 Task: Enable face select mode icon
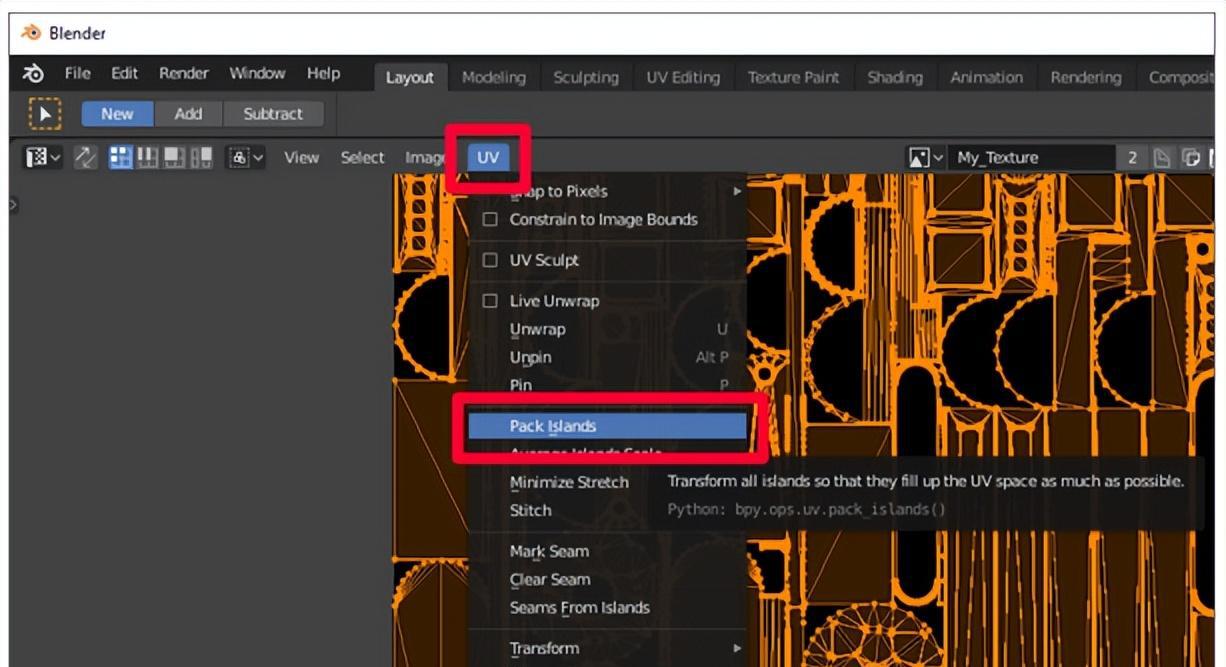pos(173,157)
